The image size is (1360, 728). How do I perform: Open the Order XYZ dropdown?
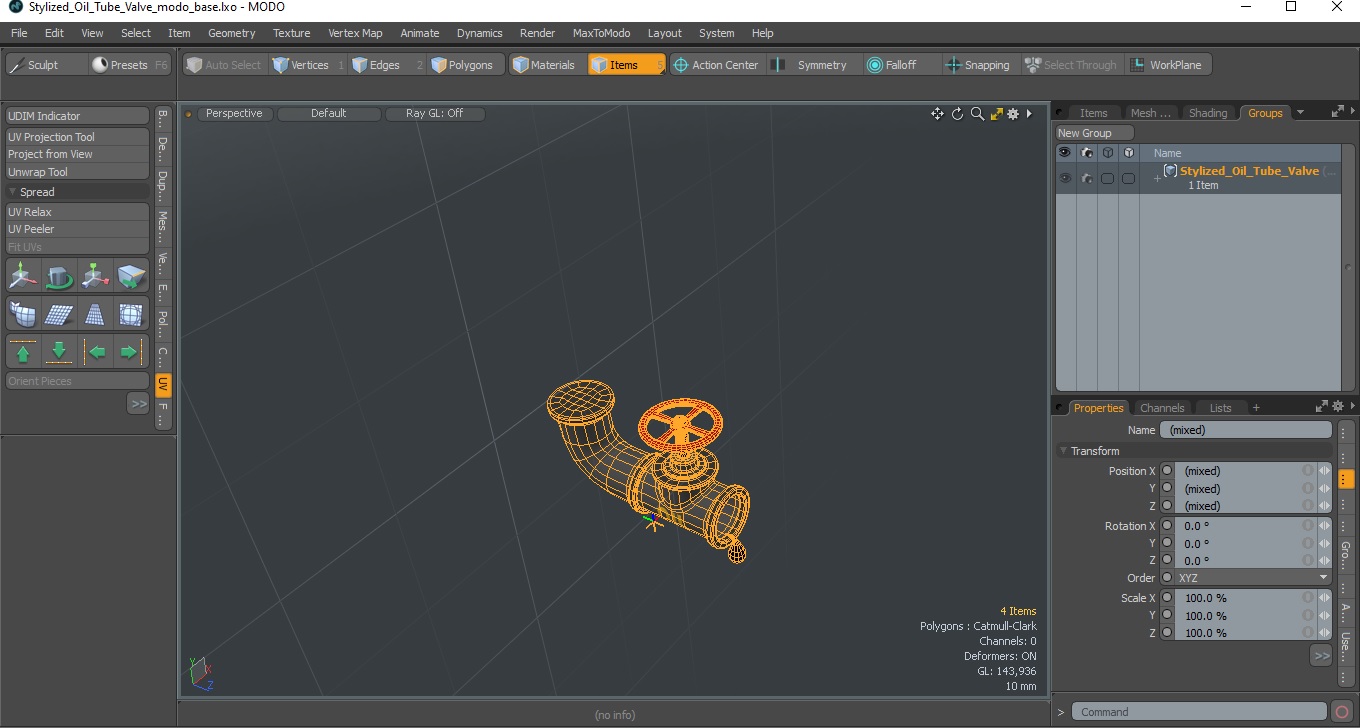pyautogui.click(x=1254, y=578)
